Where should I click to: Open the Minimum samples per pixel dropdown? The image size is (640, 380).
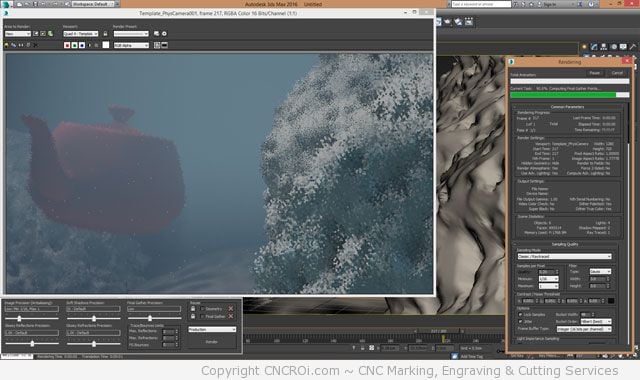548,279
